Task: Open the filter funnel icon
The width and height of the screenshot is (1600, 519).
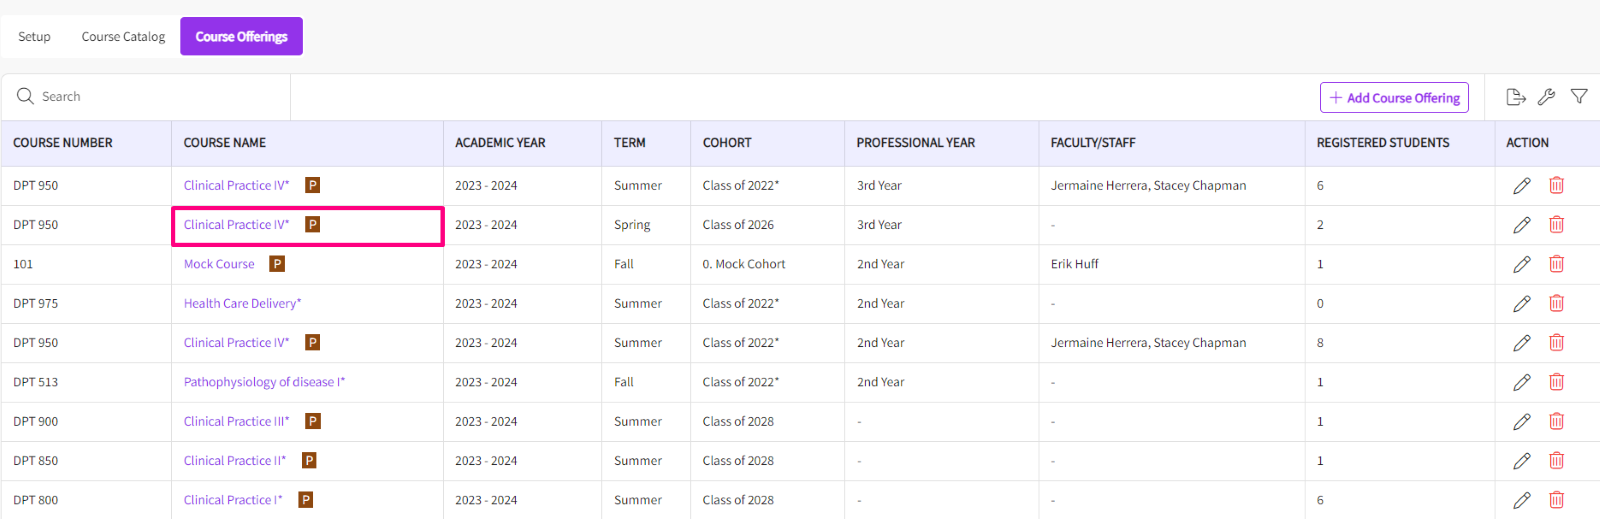Action: pos(1579,97)
